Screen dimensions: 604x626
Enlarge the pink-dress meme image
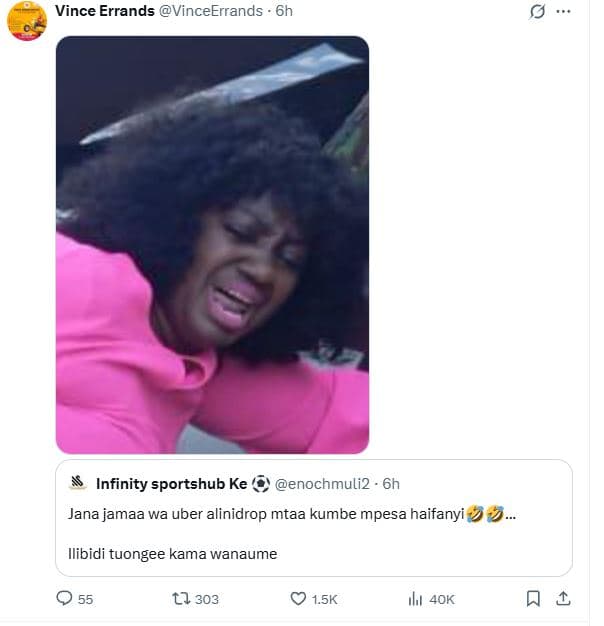coord(212,245)
